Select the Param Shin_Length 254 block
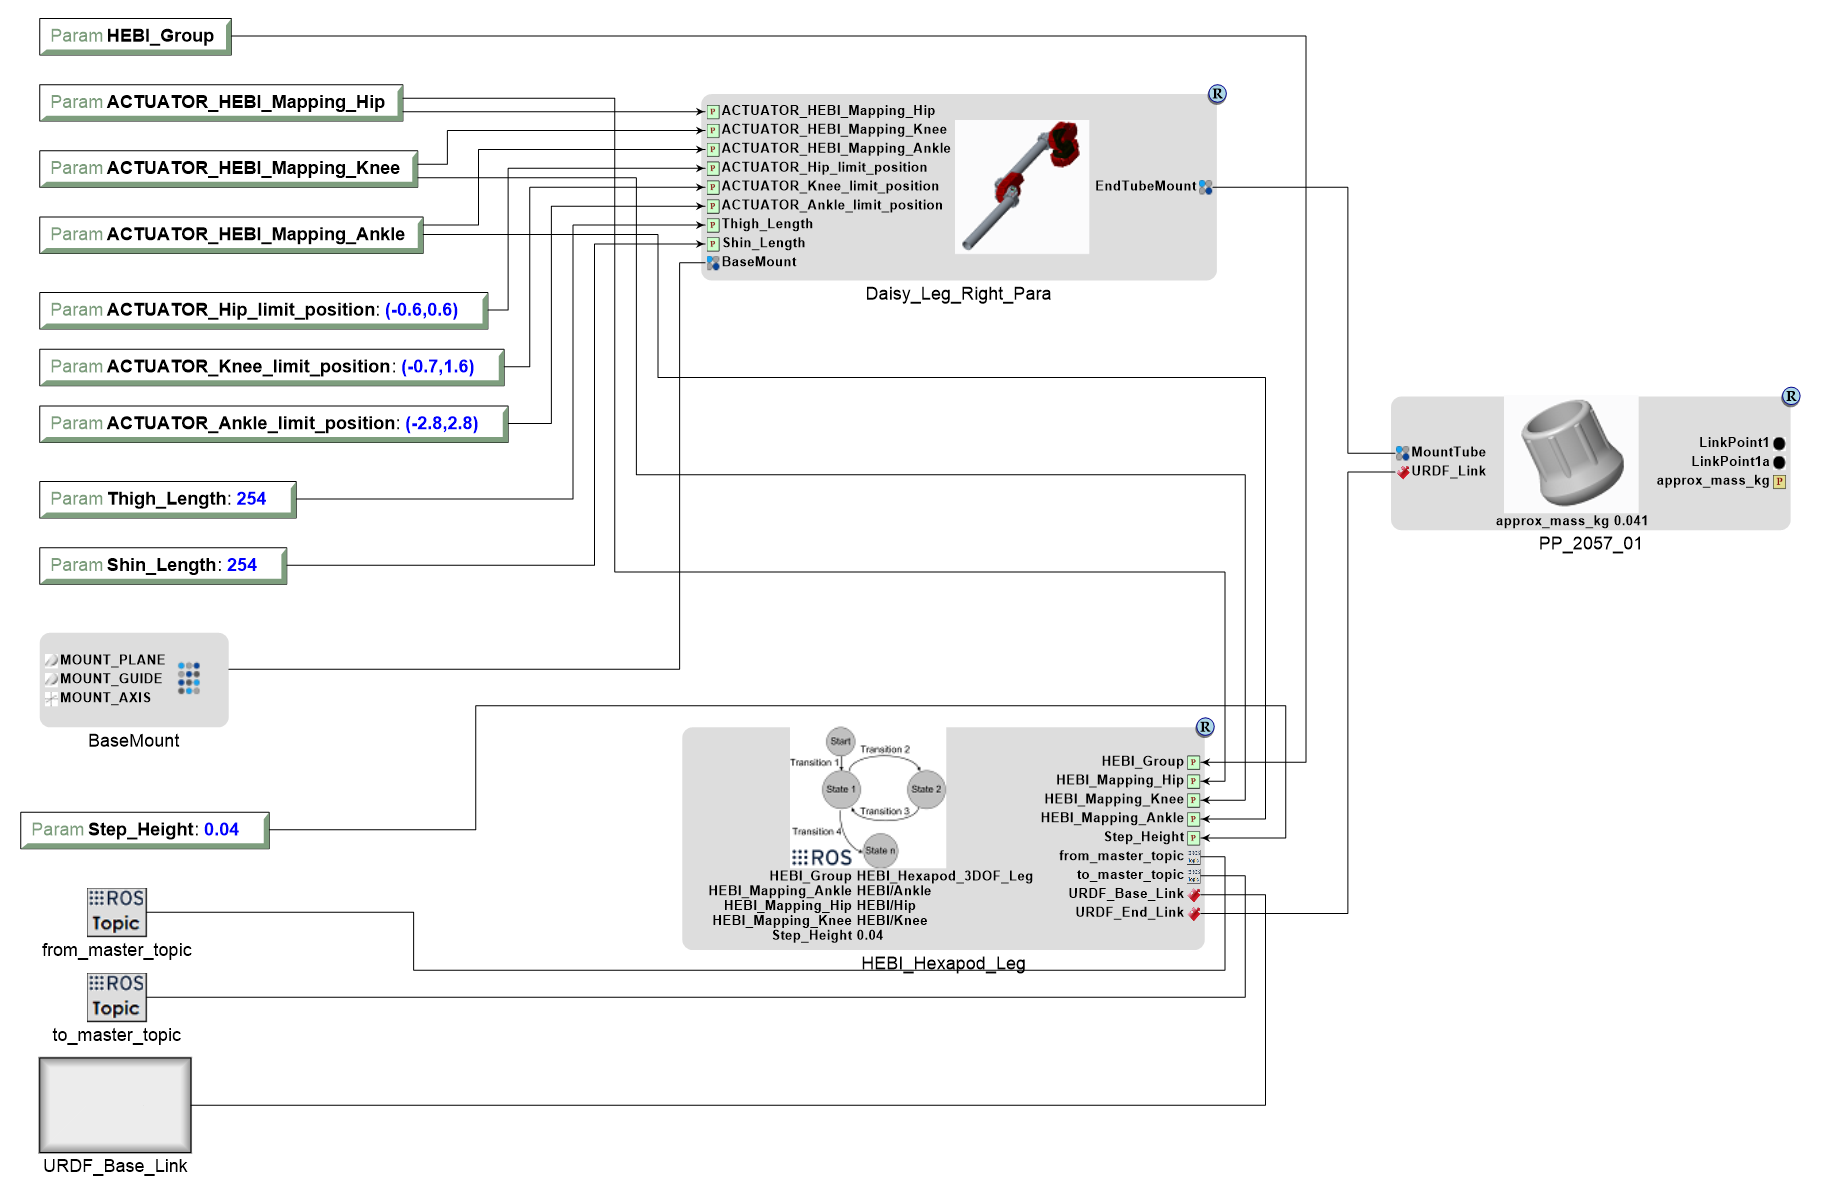Image resolution: width=1827 pixels, height=1199 pixels. click(x=163, y=565)
